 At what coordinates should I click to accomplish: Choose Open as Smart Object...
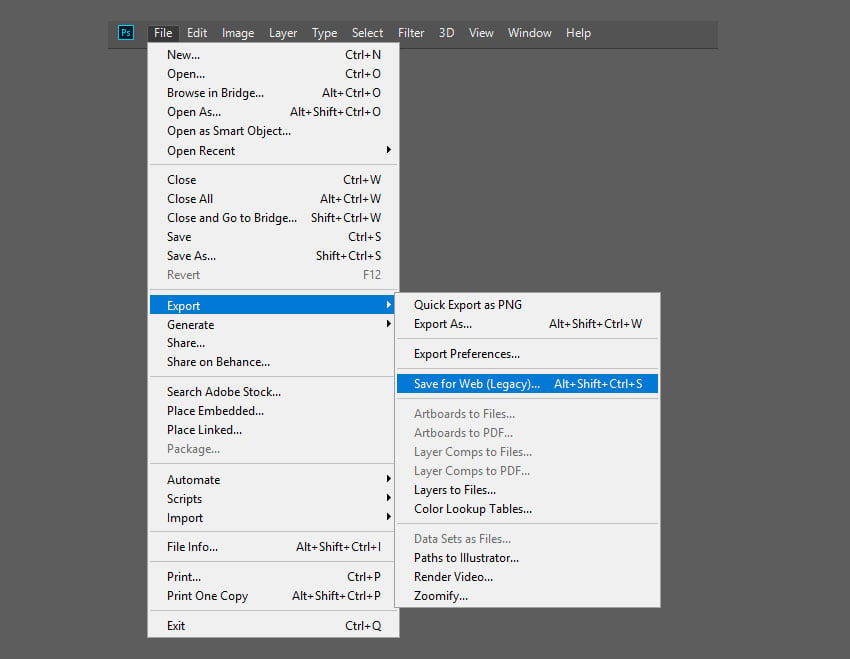tap(274, 131)
